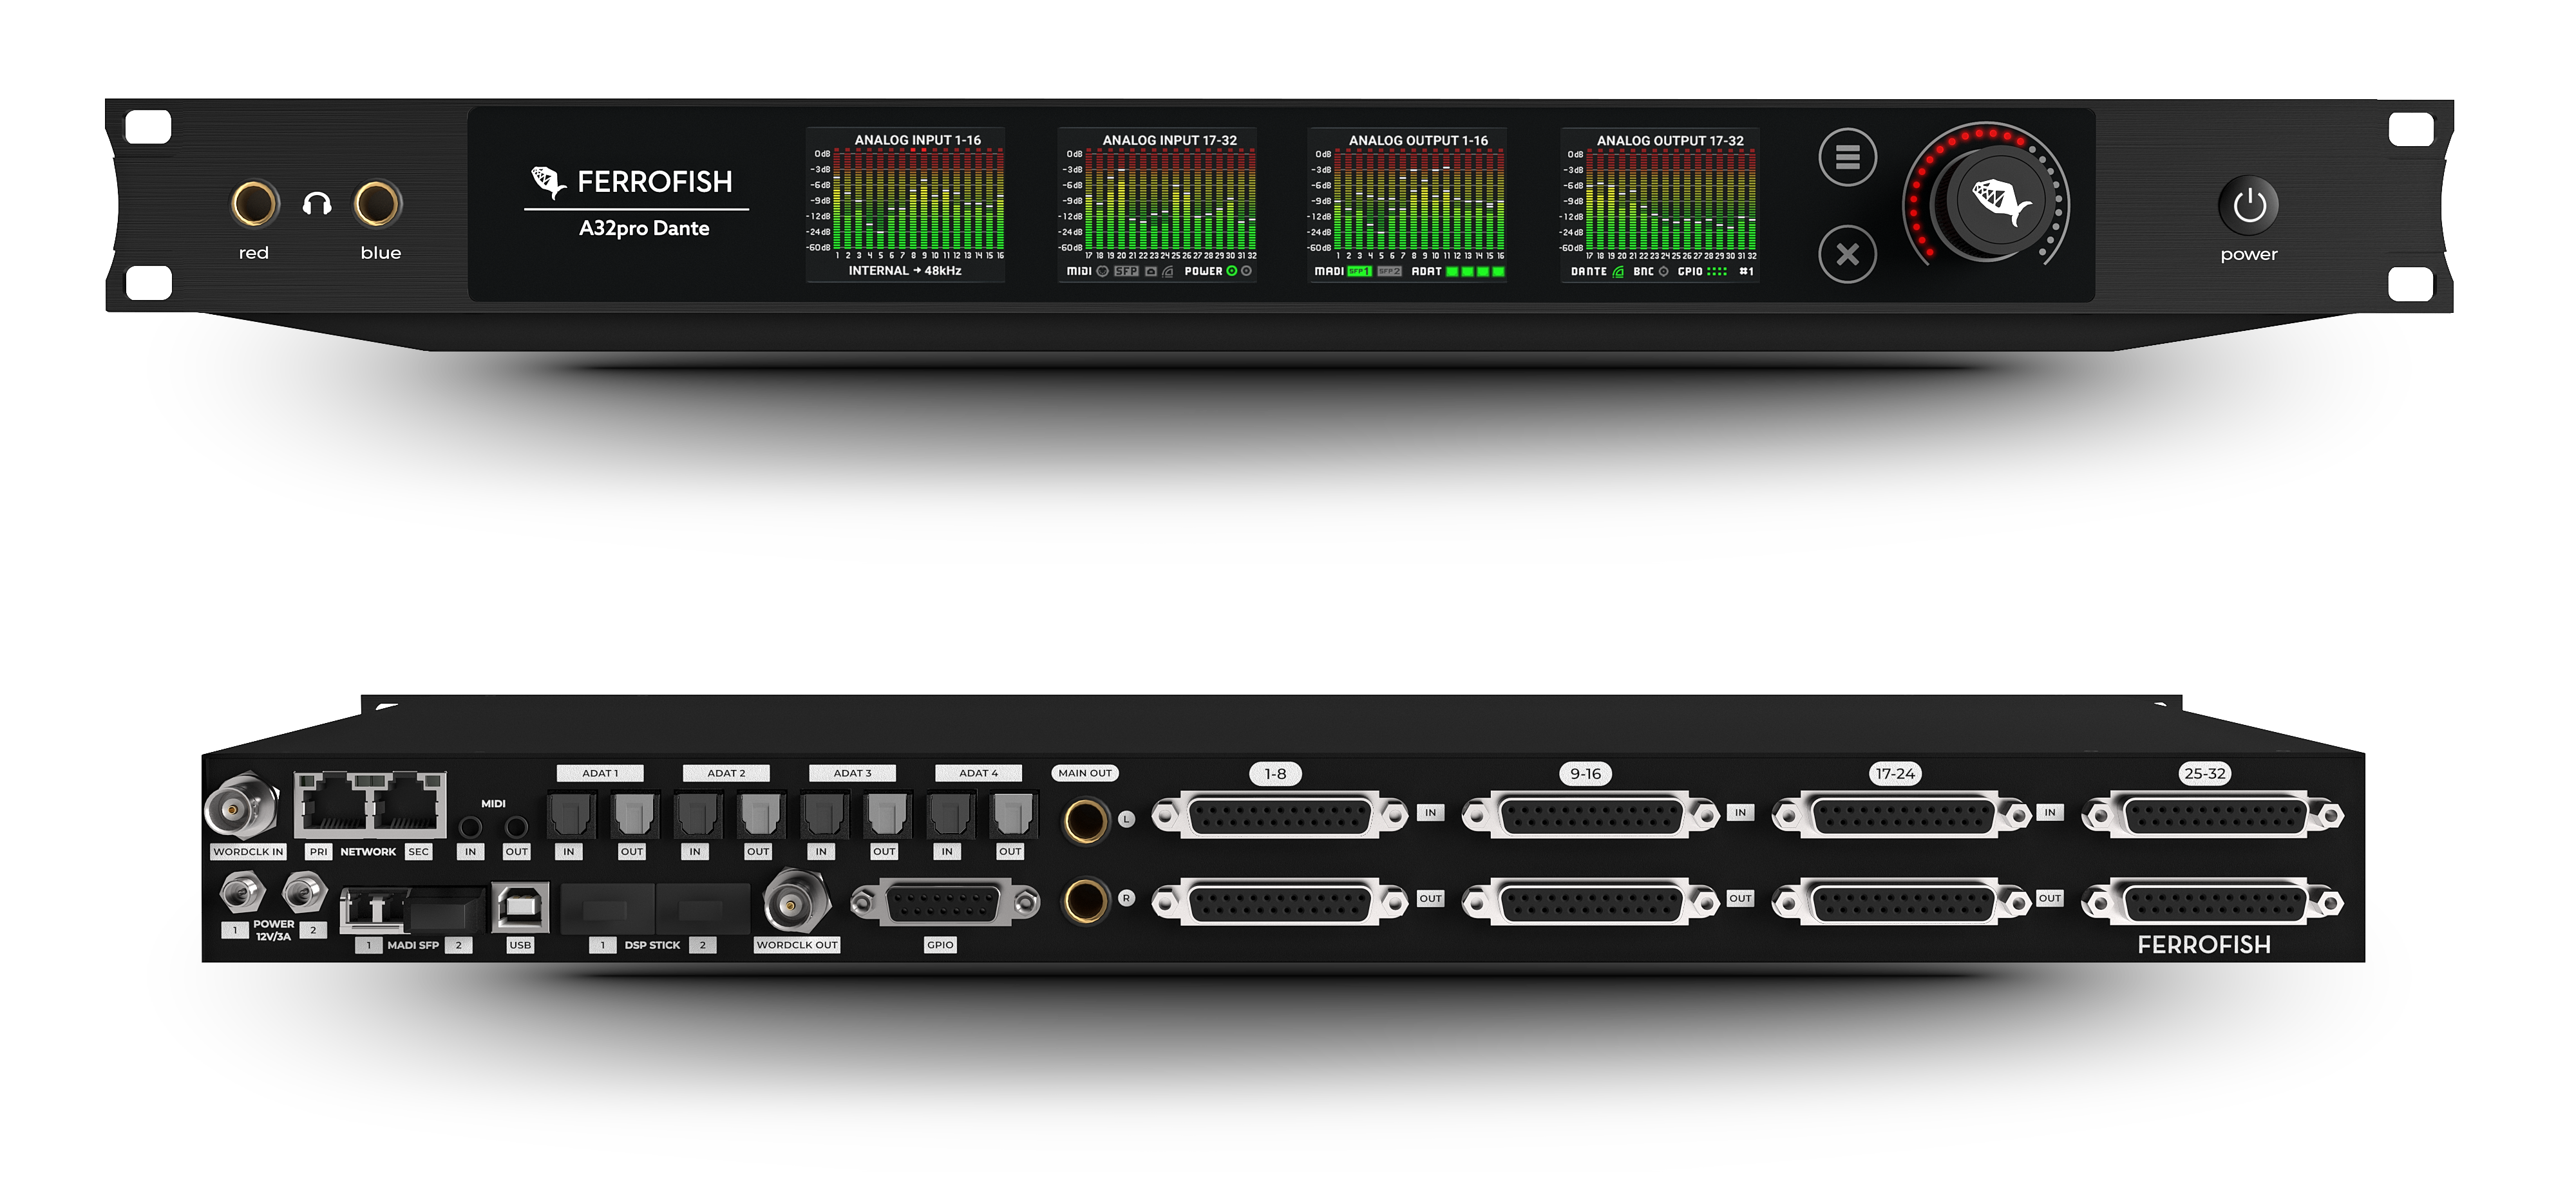2576x1193 pixels.
Task: Click the MAIN OUT label
Action: click(x=1085, y=773)
